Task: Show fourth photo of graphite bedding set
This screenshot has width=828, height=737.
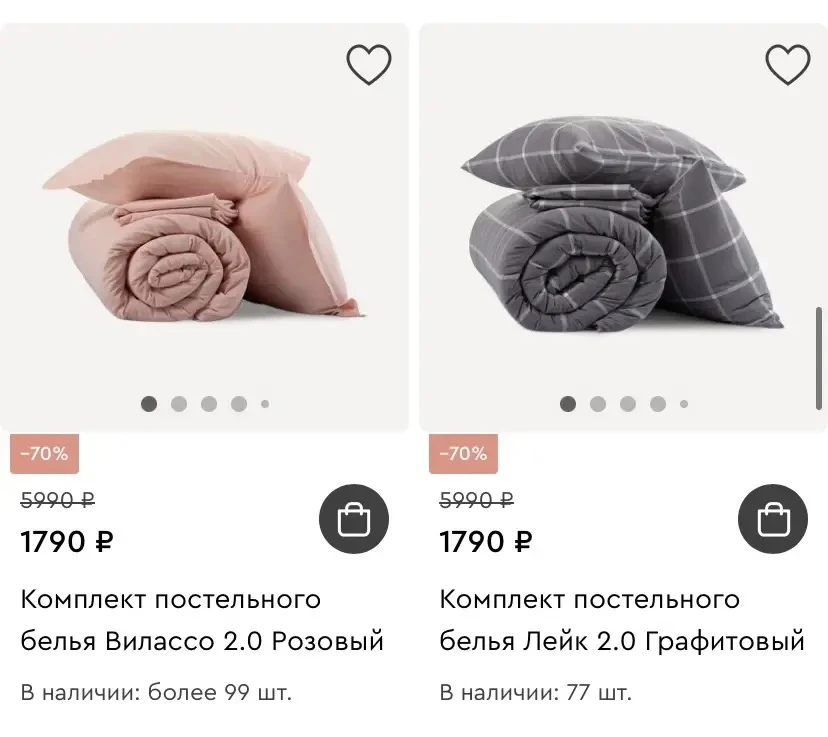Action: point(658,404)
